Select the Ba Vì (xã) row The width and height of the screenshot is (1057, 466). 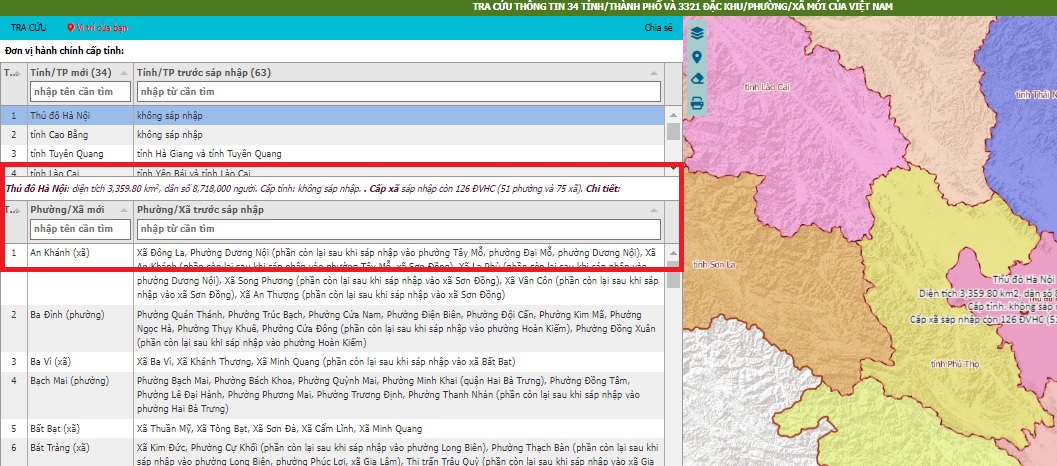click(332, 361)
